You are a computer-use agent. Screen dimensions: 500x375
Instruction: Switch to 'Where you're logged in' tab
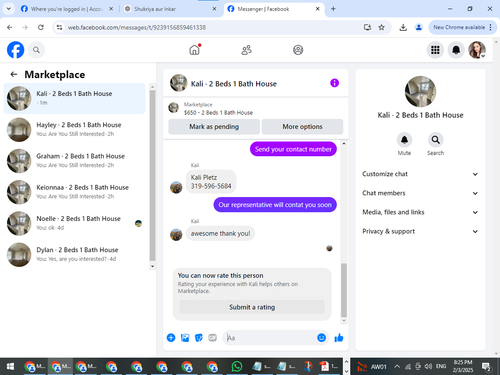(x=67, y=9)
